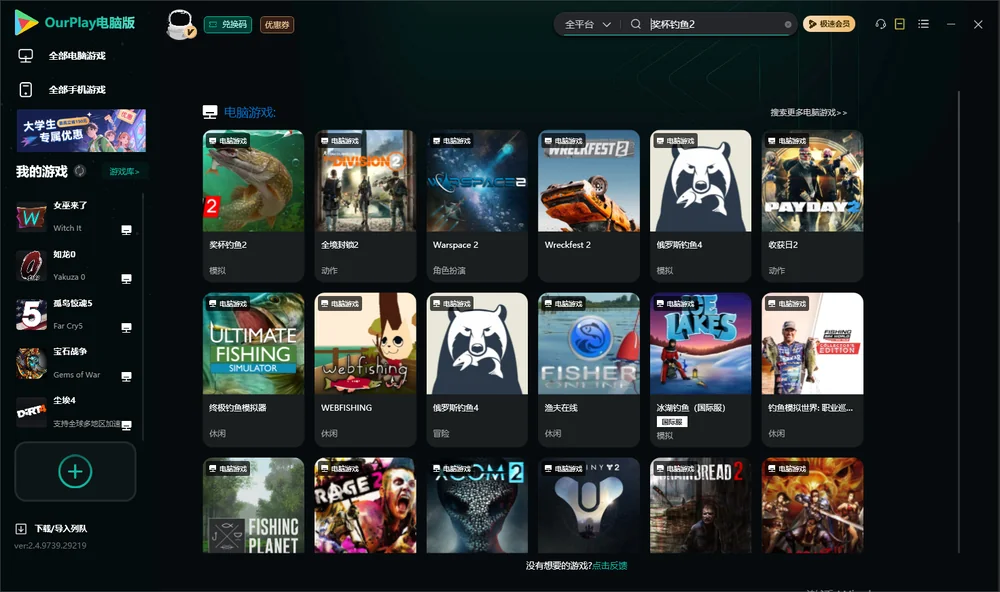Click the yellow mini-window mode icon

900,24
